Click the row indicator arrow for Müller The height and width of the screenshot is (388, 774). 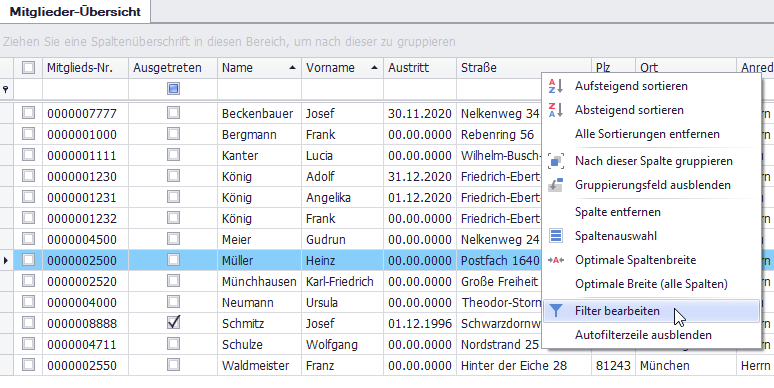pos(5,260)
